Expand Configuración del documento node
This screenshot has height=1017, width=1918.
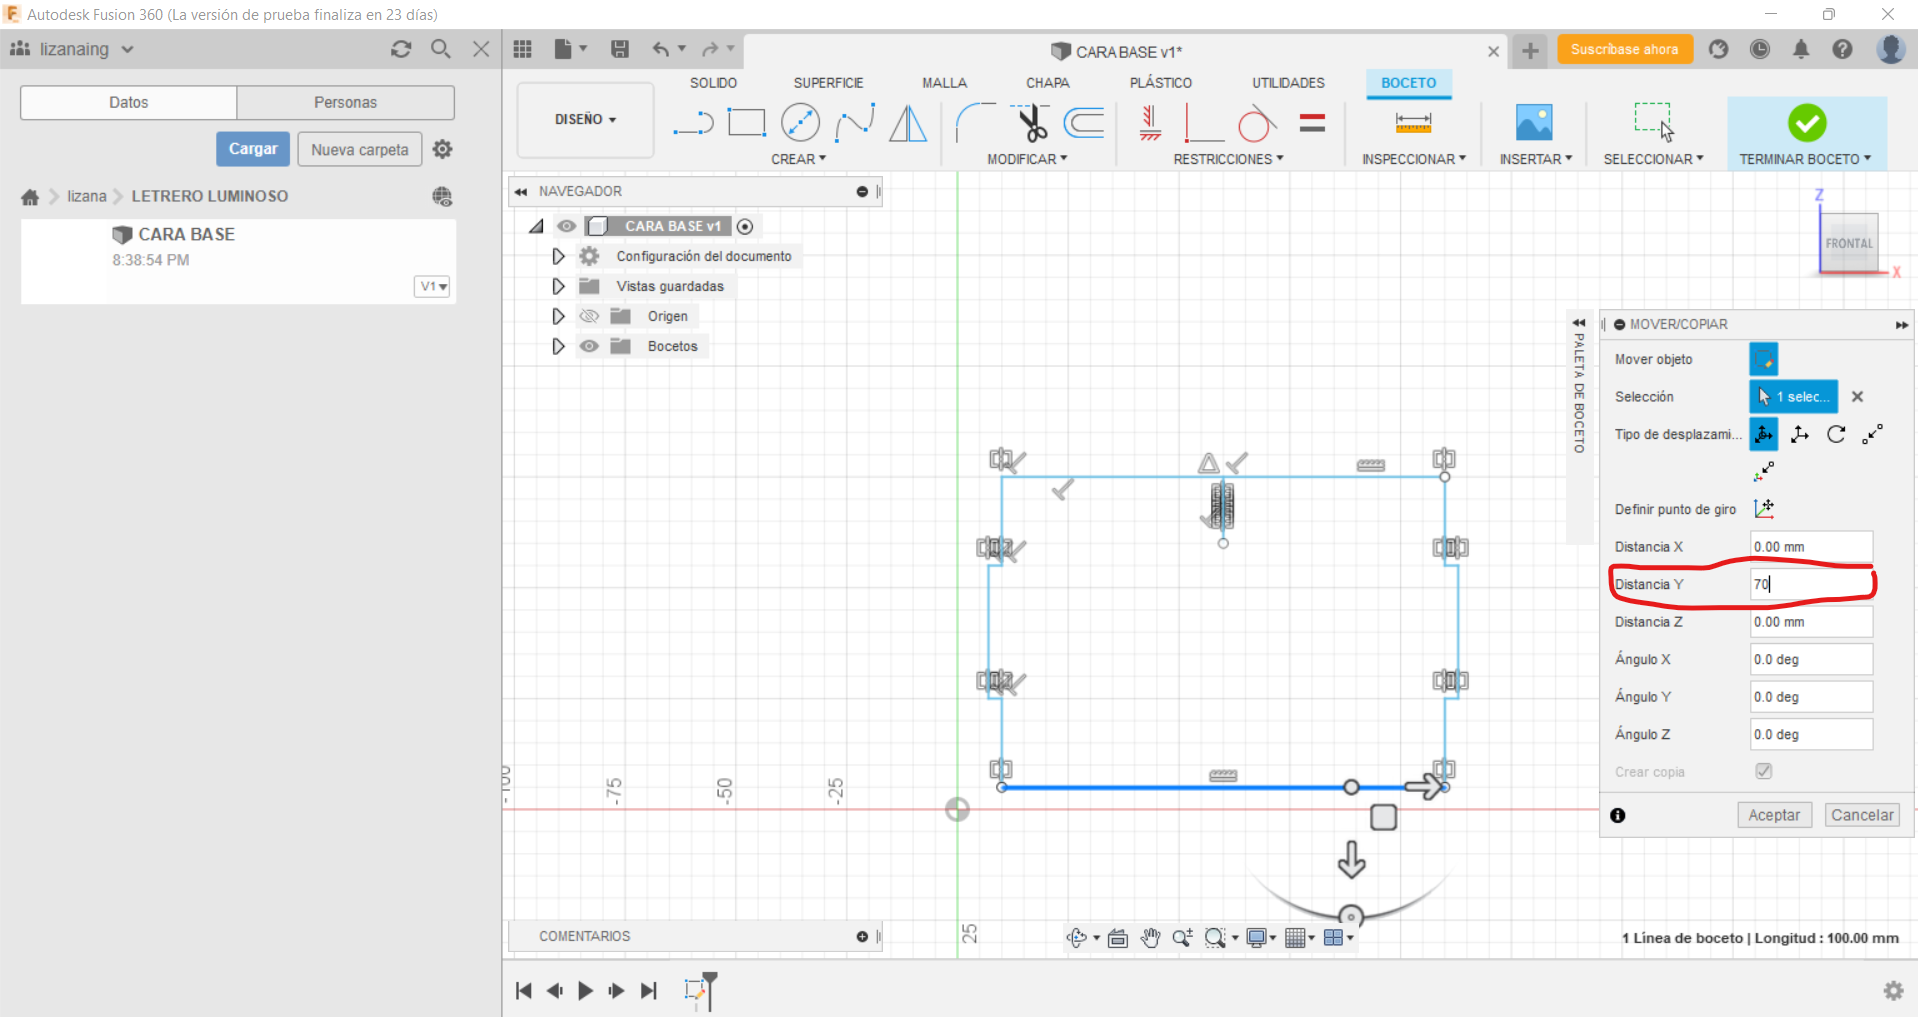tap(558, 256)
